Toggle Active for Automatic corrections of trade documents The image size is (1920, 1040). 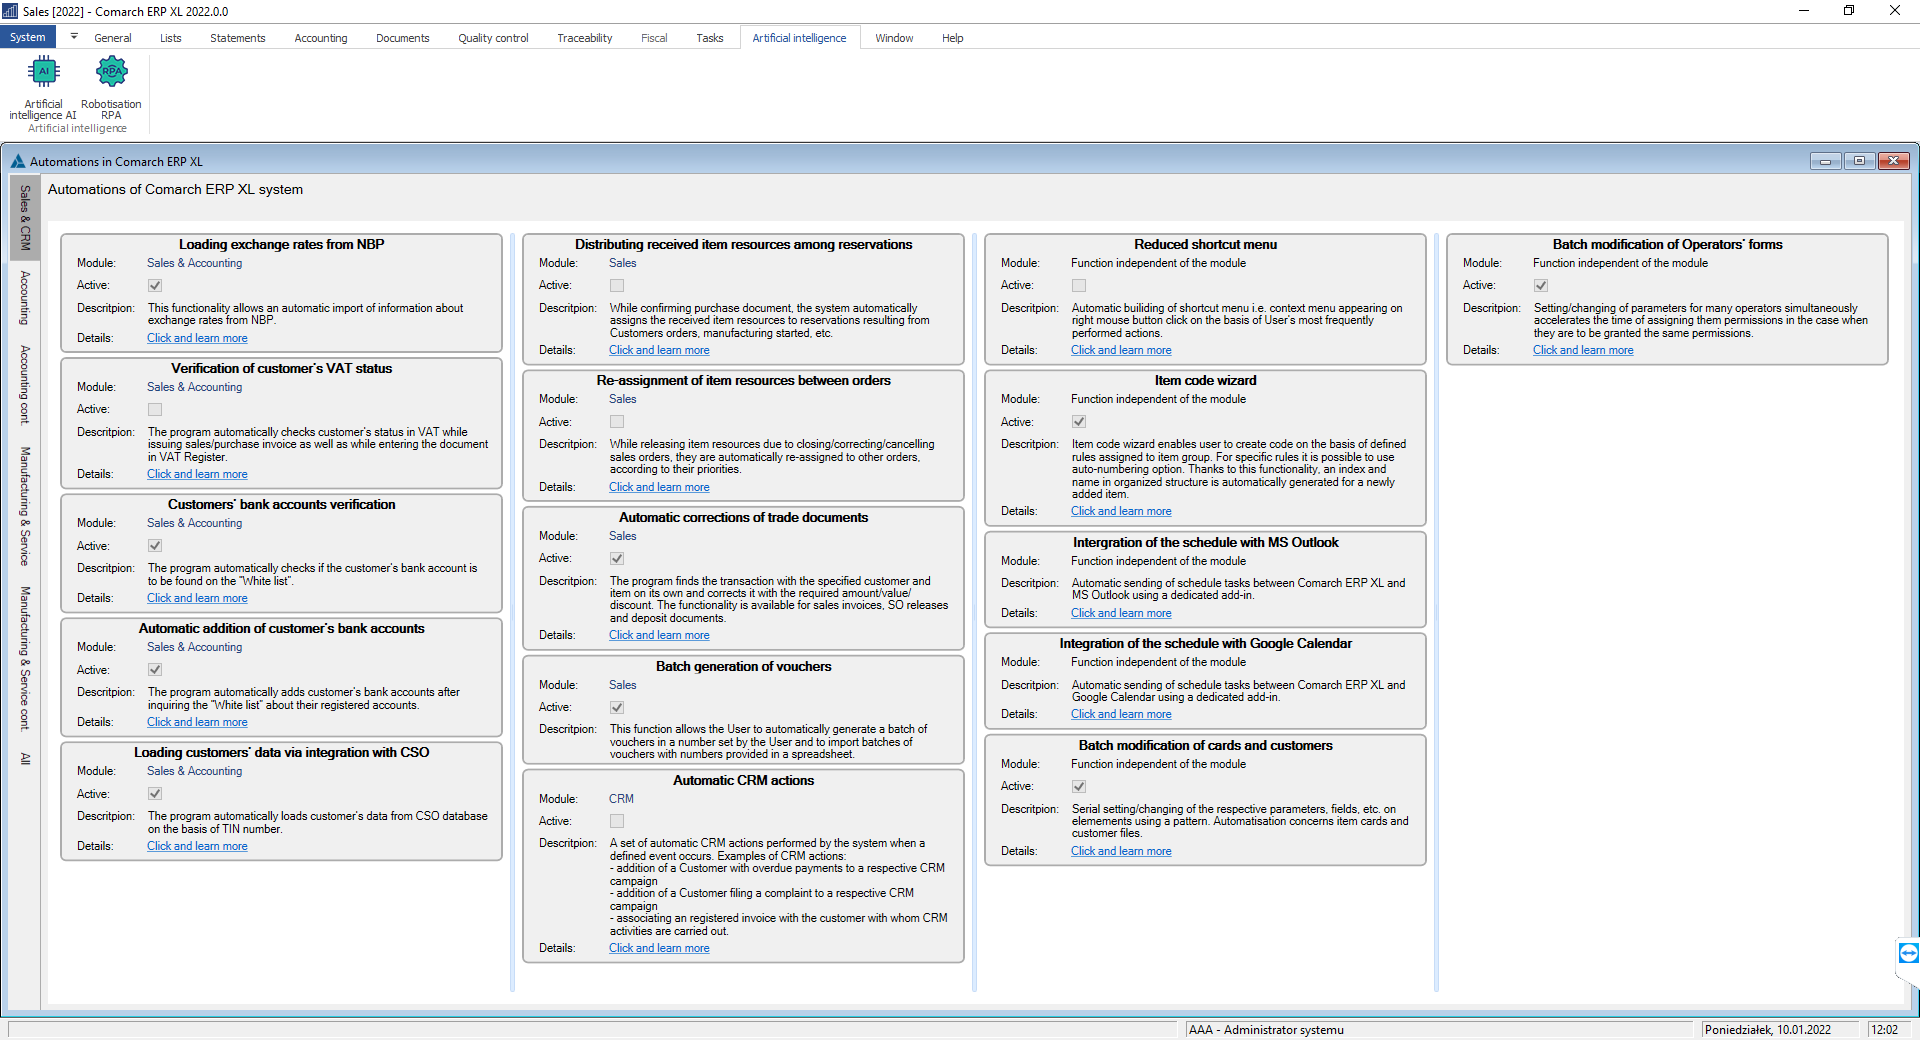point(617,559)
